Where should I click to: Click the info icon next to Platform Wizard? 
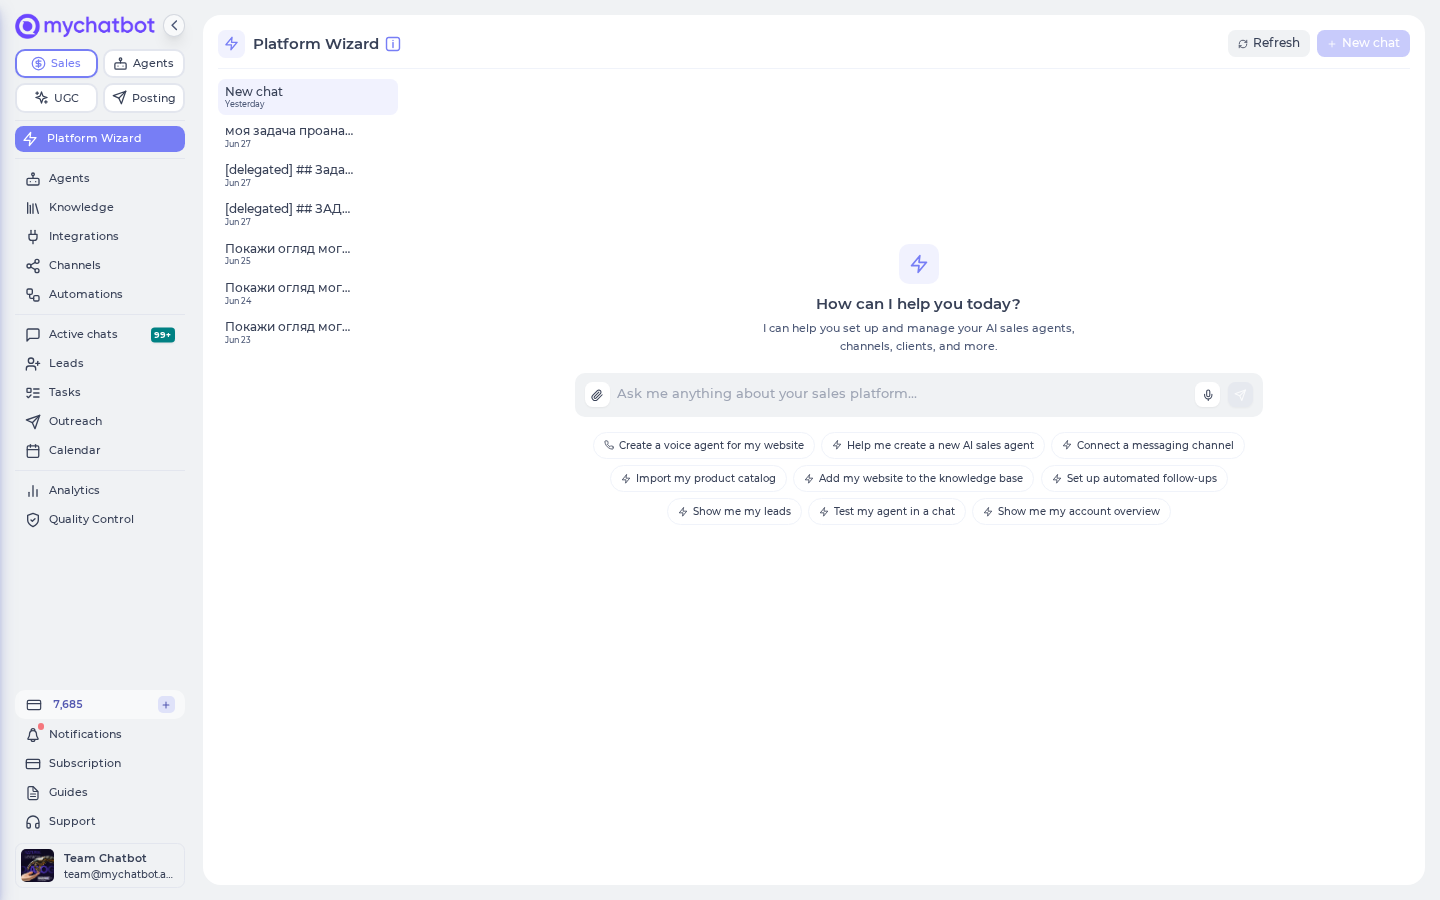tap(393, 44)
